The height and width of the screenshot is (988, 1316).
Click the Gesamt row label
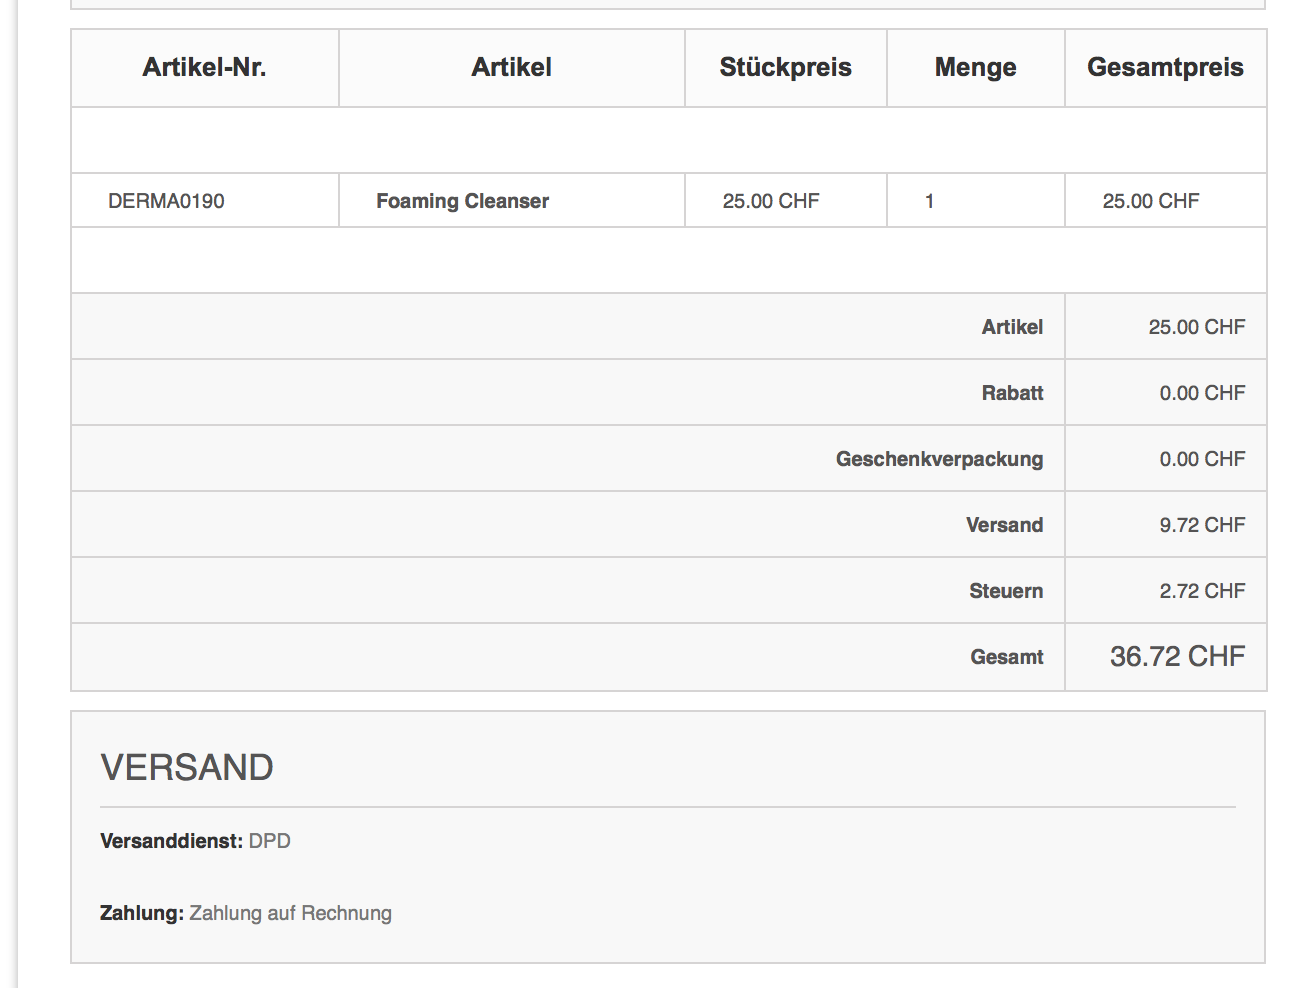pyautogui.click(x=1006, y=657)
